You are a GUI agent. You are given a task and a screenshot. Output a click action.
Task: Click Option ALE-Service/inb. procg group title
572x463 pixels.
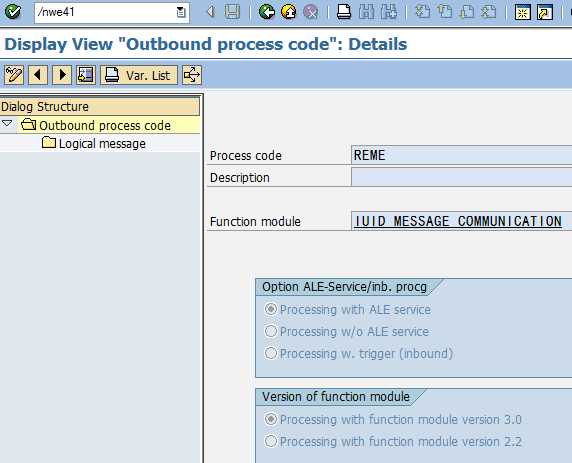coord(344,287)
